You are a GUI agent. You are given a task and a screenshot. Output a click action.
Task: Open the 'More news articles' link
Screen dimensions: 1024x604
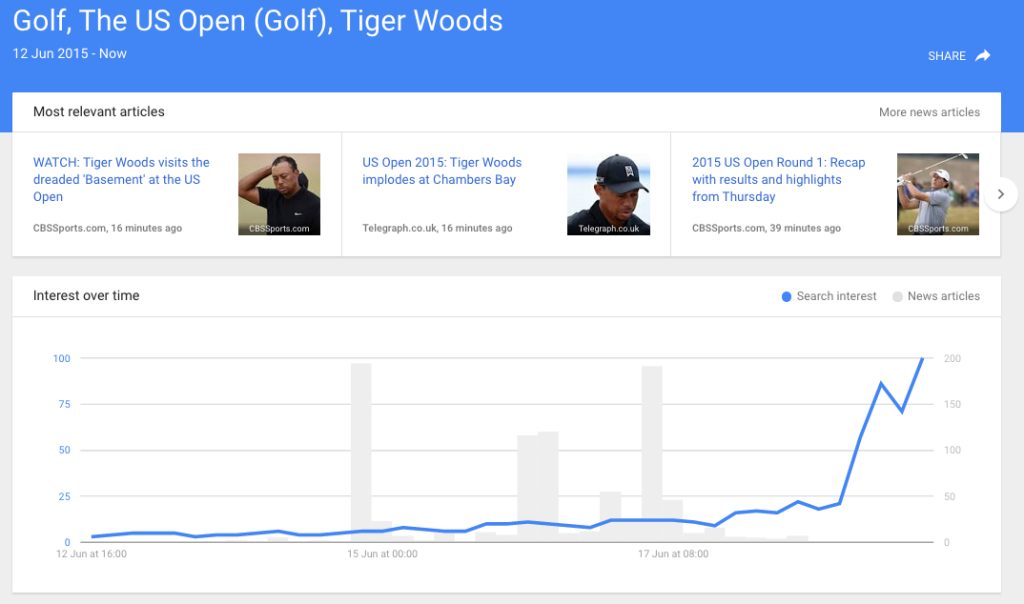929,112
